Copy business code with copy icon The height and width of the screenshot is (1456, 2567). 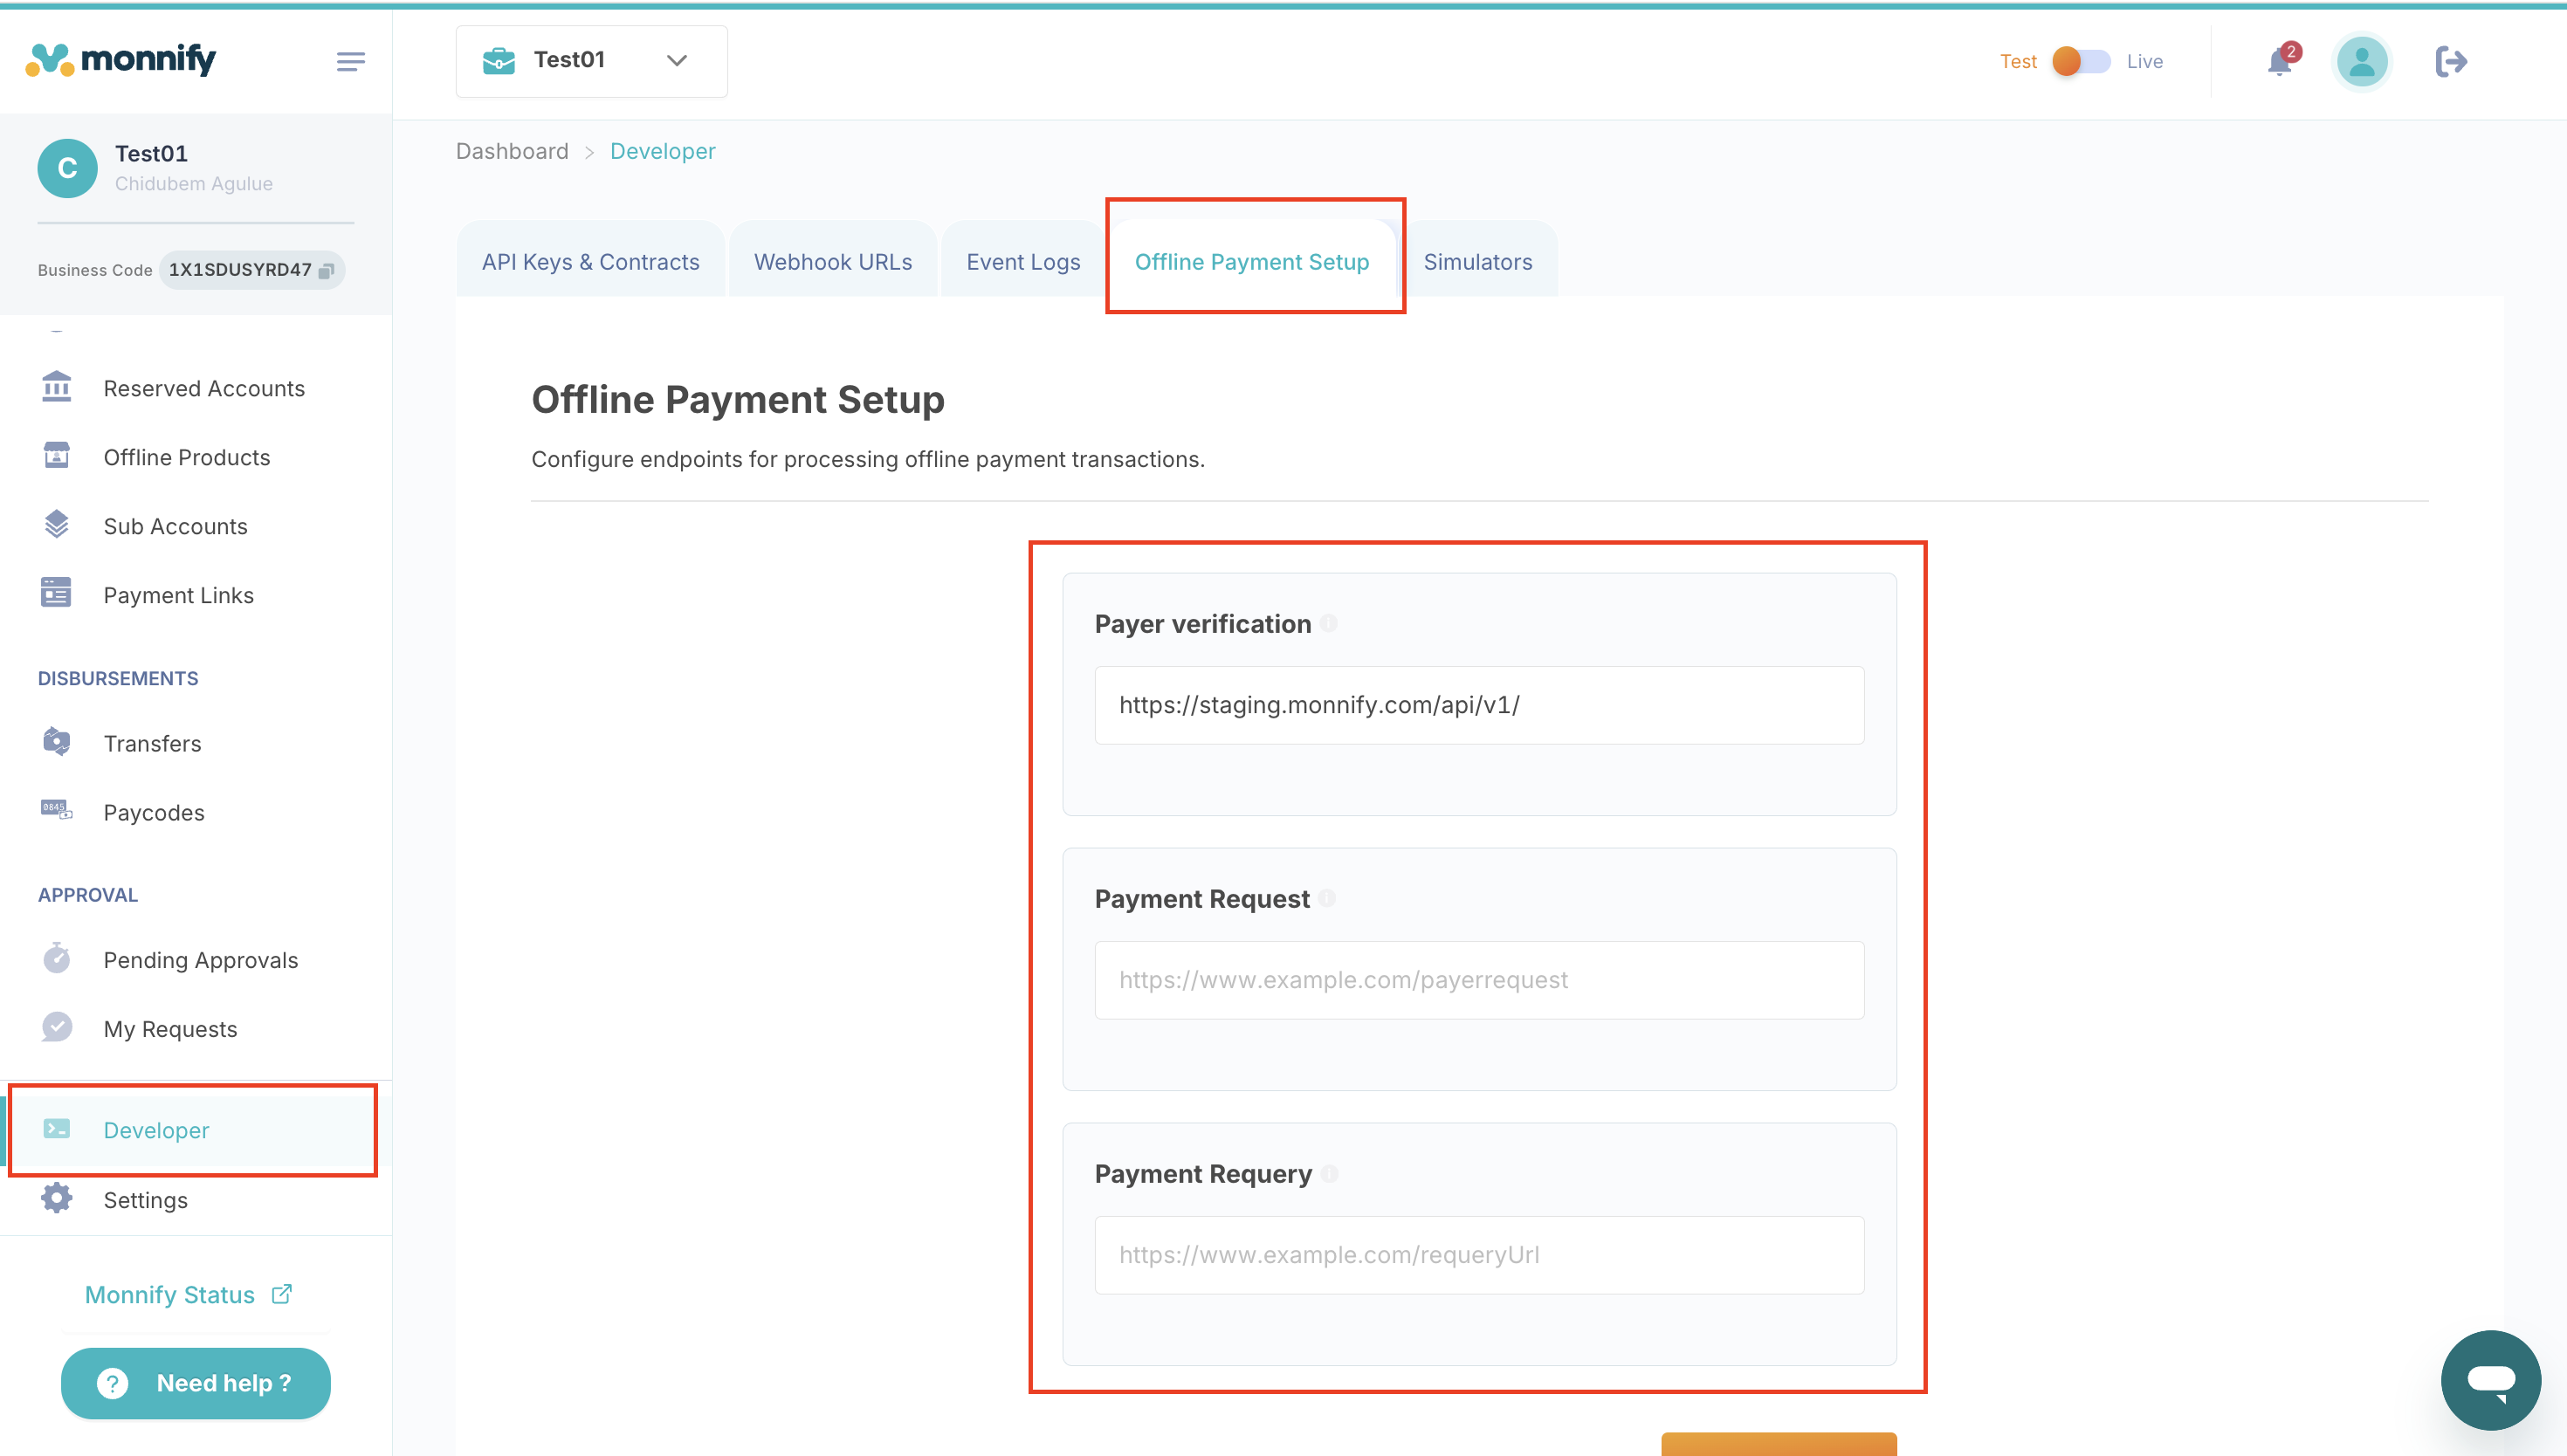point(326,271)
